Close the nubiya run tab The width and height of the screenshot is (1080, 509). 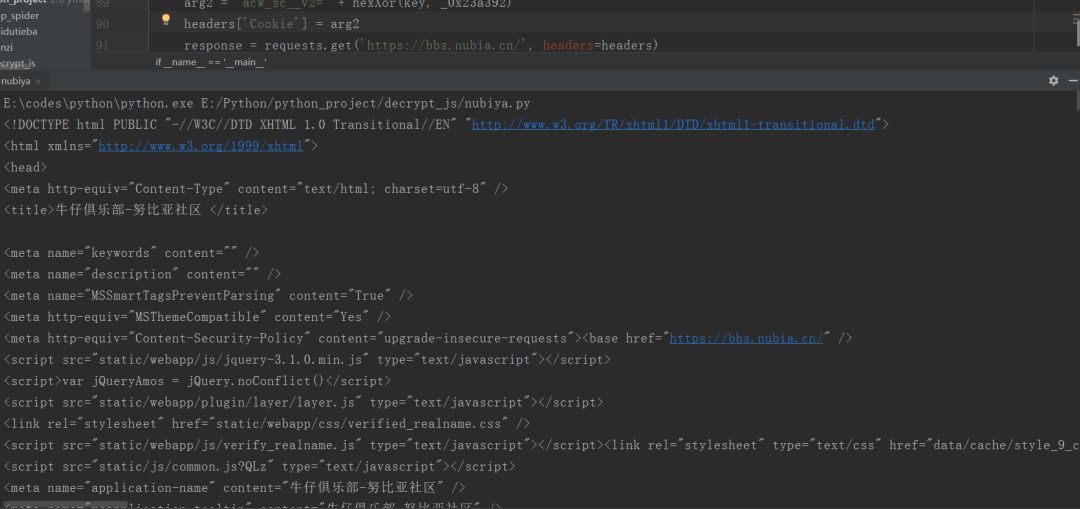pos(39,81)
